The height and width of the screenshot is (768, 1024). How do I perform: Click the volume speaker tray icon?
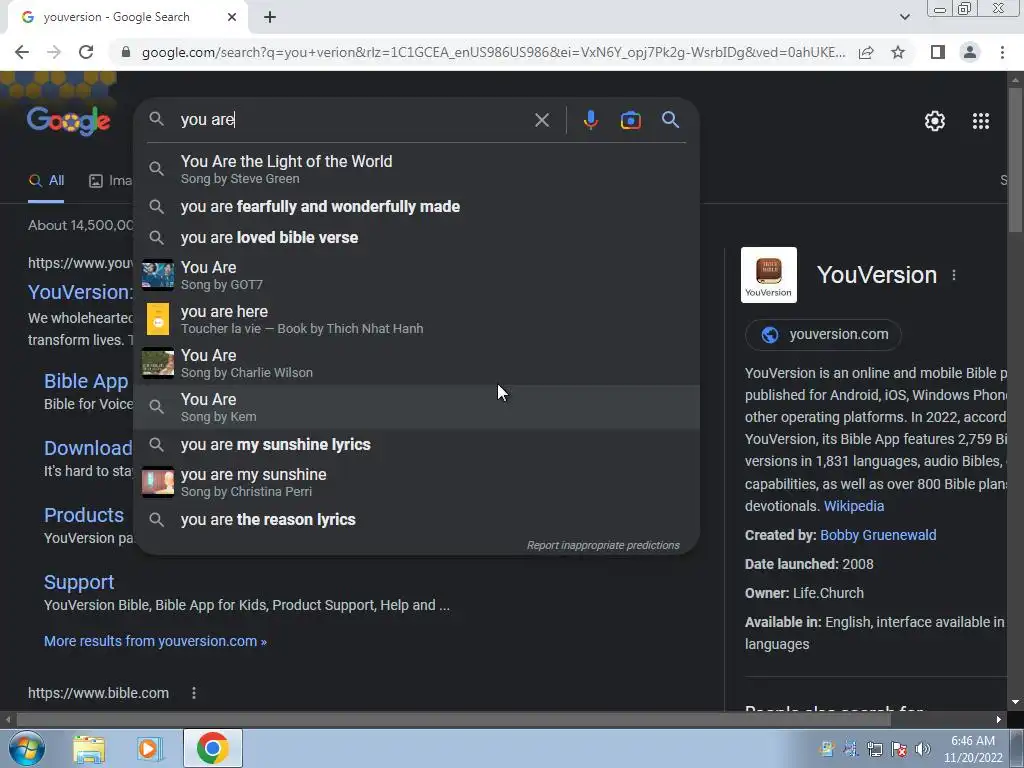[923, 749]
